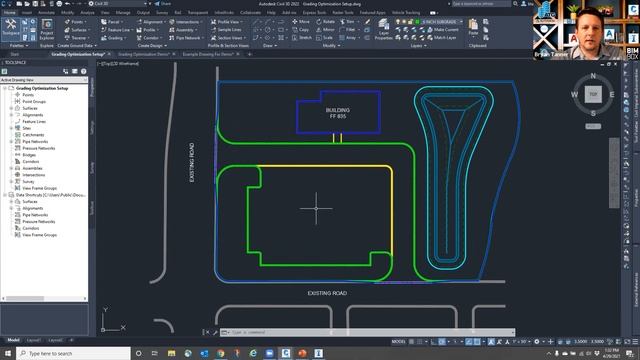
Task: Switch to the Analyze ribbon tab
Action: 87,13
